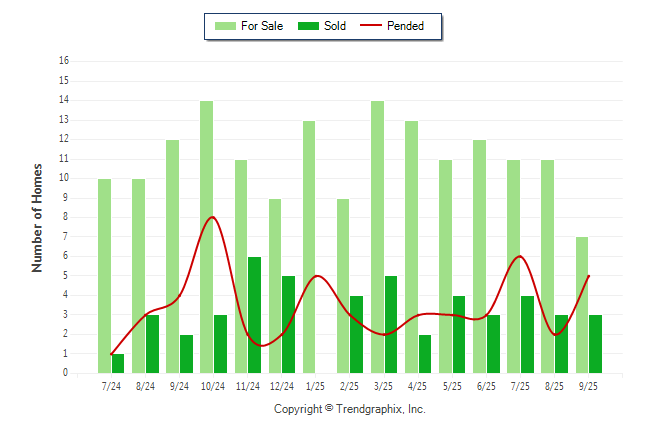Select the 10/24 For Sale bar
Image resolution: width=646 pixels, height=434 pixels.
point(206,237)
